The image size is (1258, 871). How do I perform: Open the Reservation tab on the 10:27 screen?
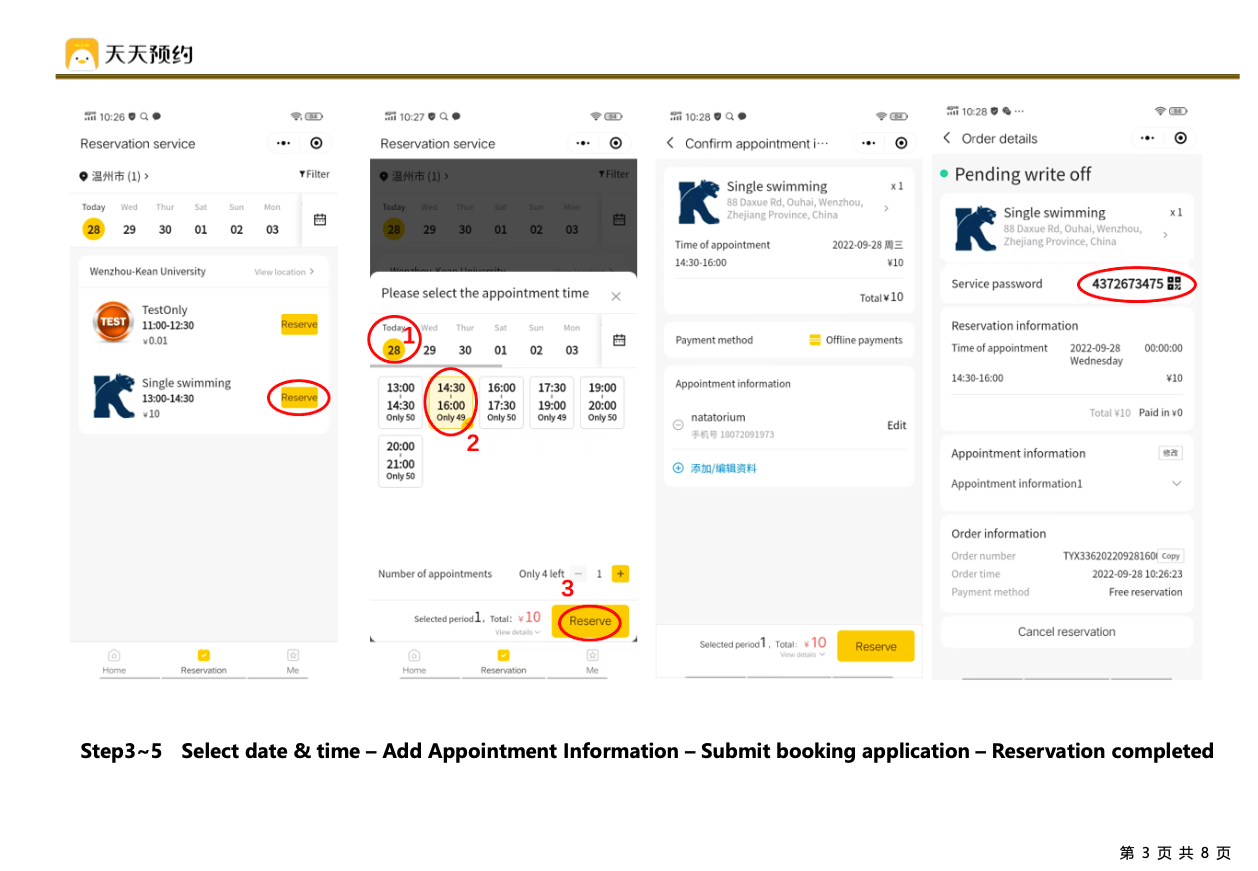pos(503,661)
